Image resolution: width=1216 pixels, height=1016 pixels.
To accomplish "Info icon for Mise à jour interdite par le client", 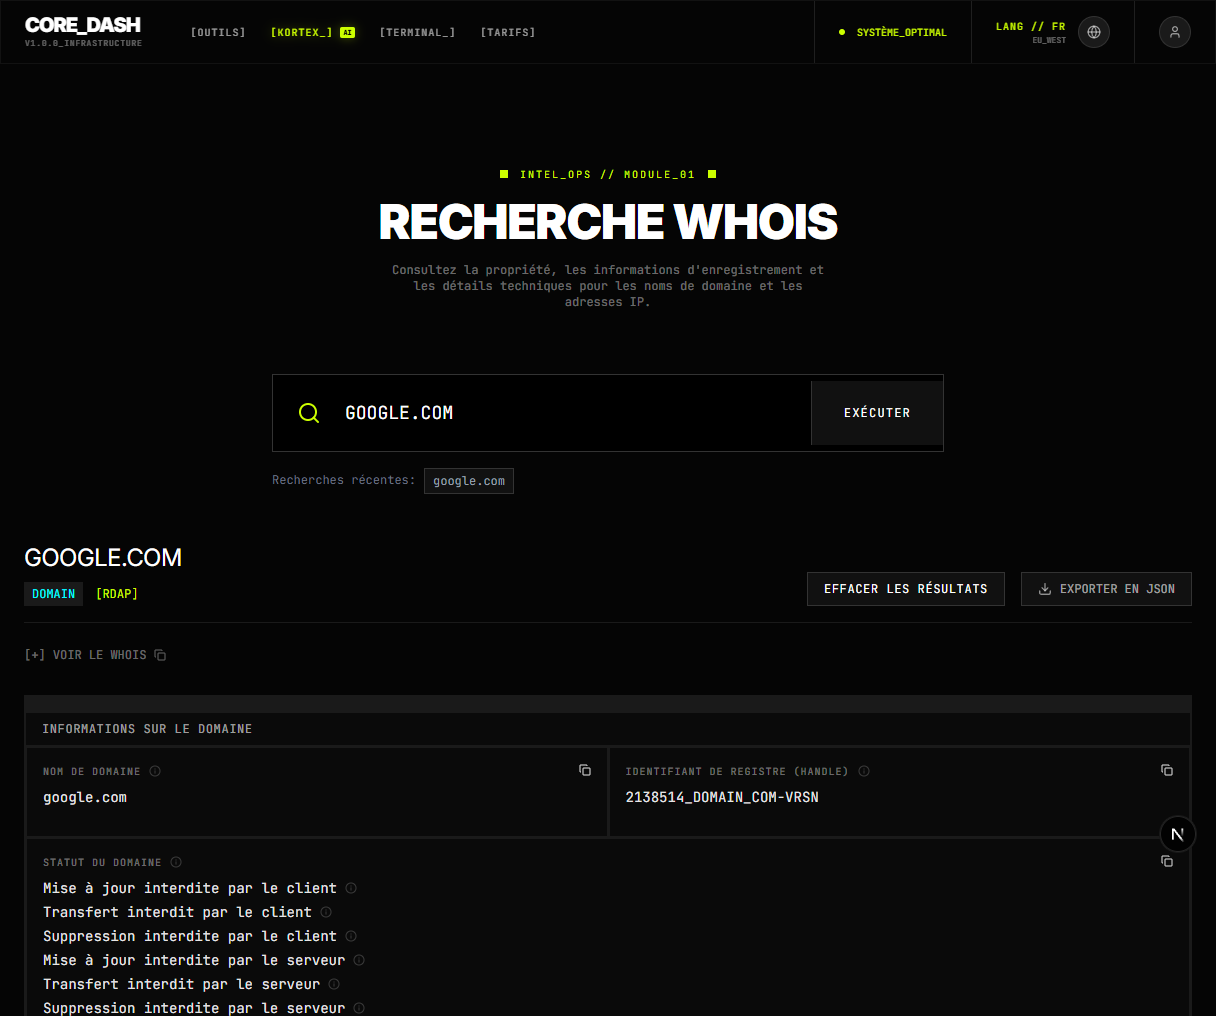I will tap(351, 888).
